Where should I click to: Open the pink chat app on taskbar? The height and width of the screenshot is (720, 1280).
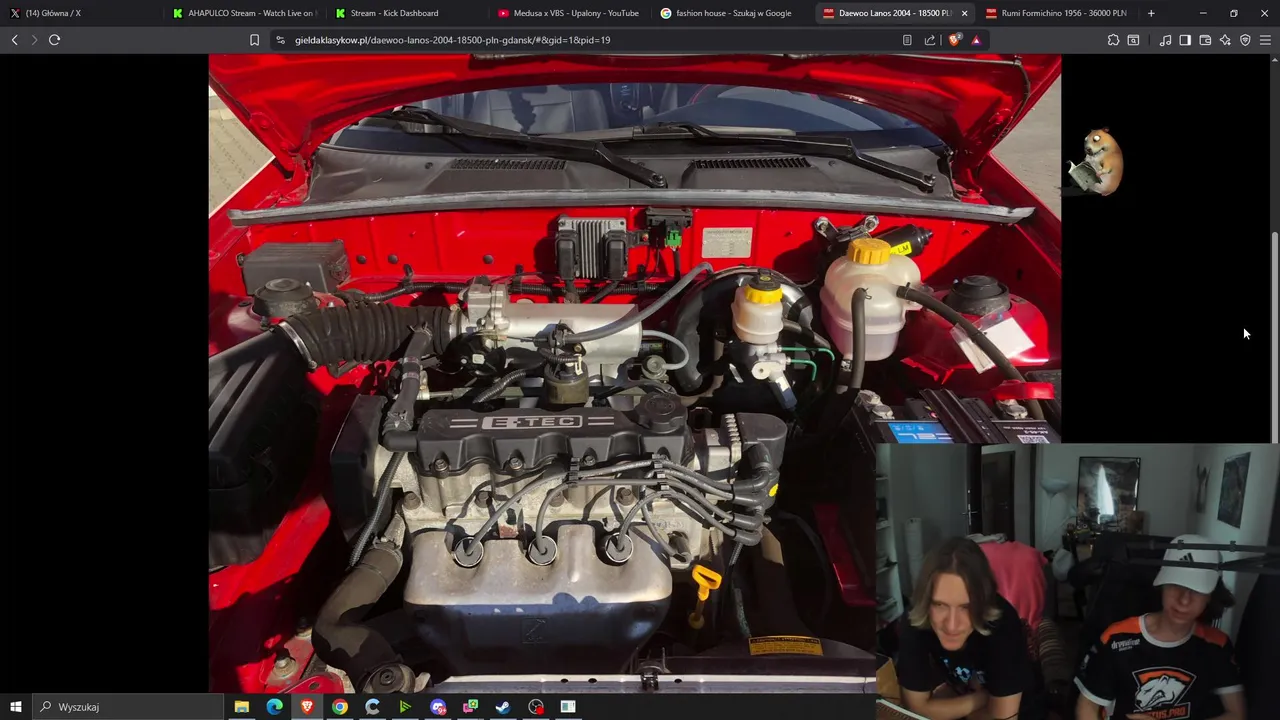(470, 707)
